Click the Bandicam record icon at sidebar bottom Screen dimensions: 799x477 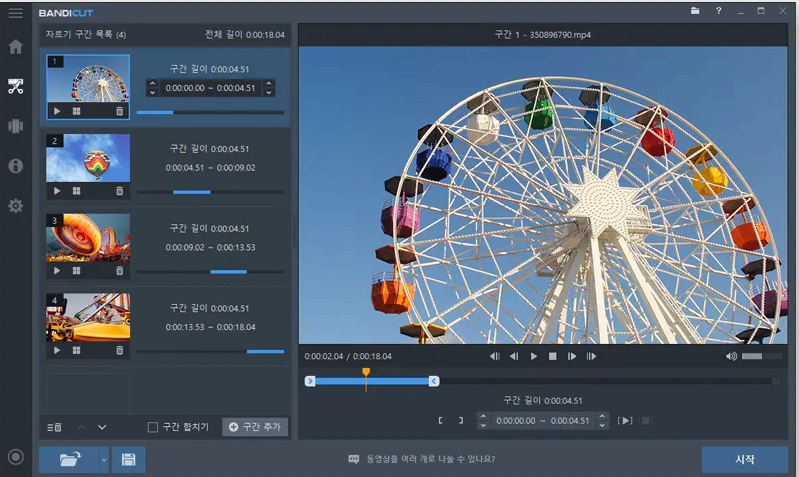pyautogui.click(x=15, y=457)
